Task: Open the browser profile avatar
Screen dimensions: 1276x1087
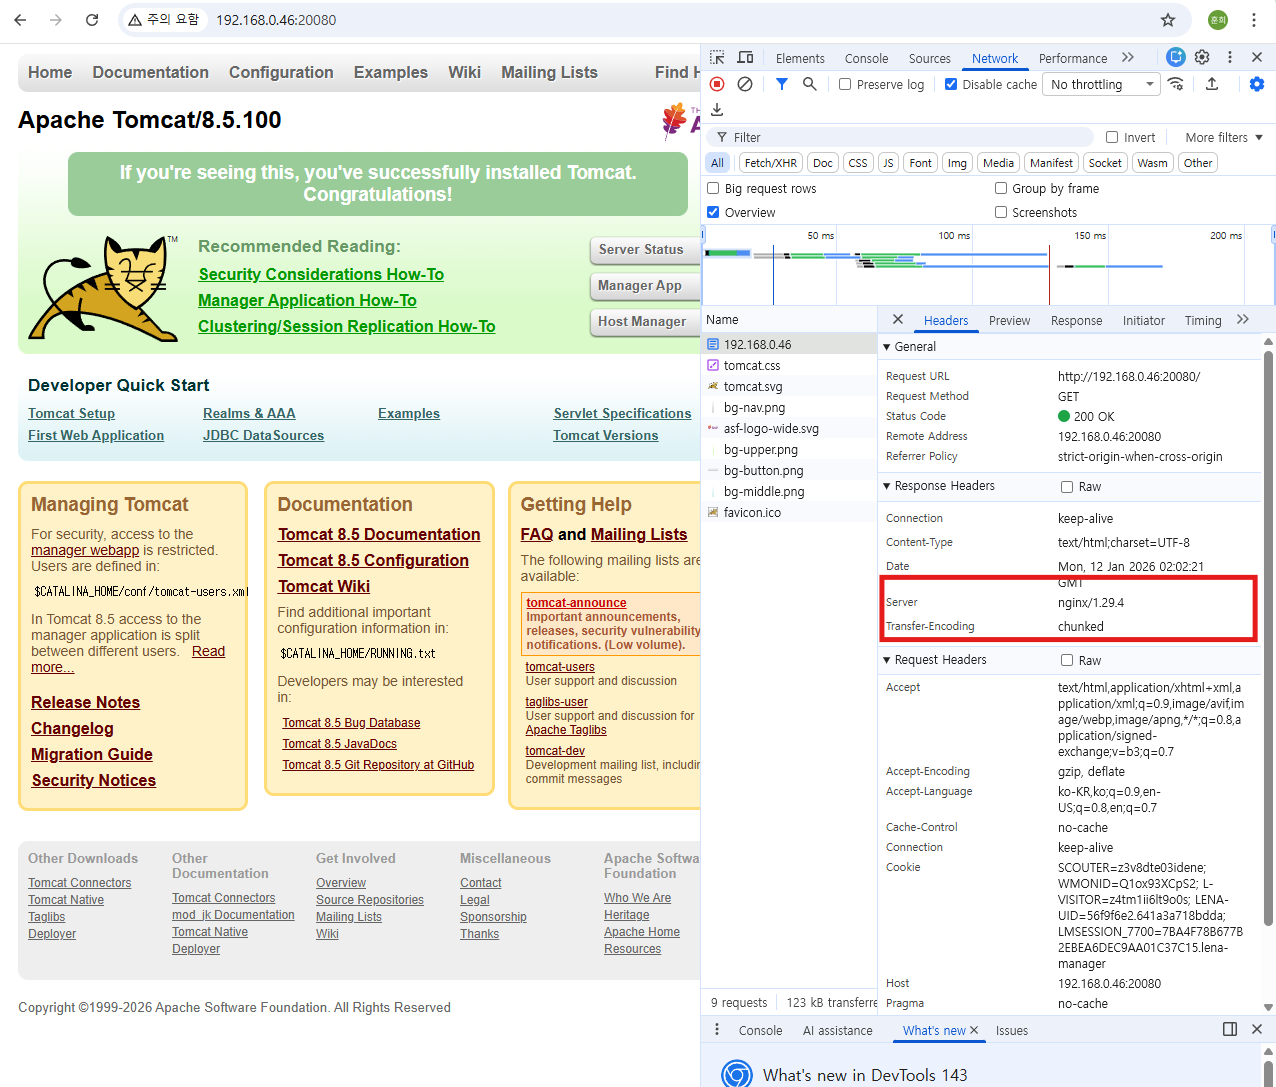Action: (1218, 20)
